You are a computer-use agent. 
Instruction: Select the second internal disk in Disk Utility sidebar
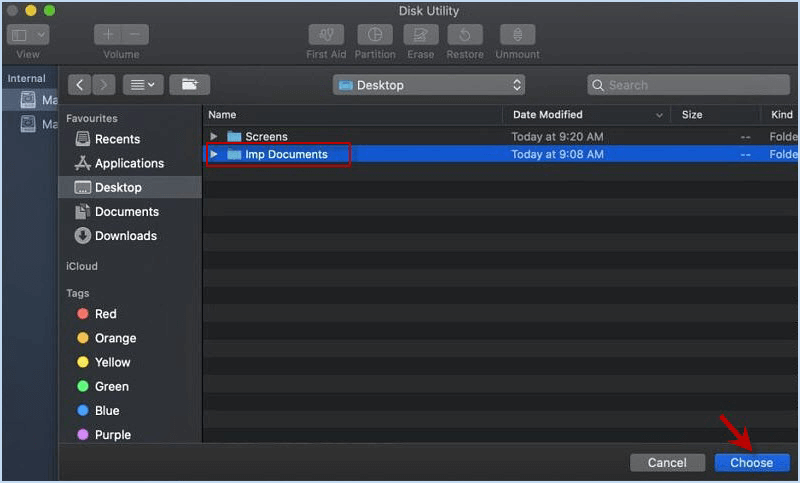tap(31, 124)
